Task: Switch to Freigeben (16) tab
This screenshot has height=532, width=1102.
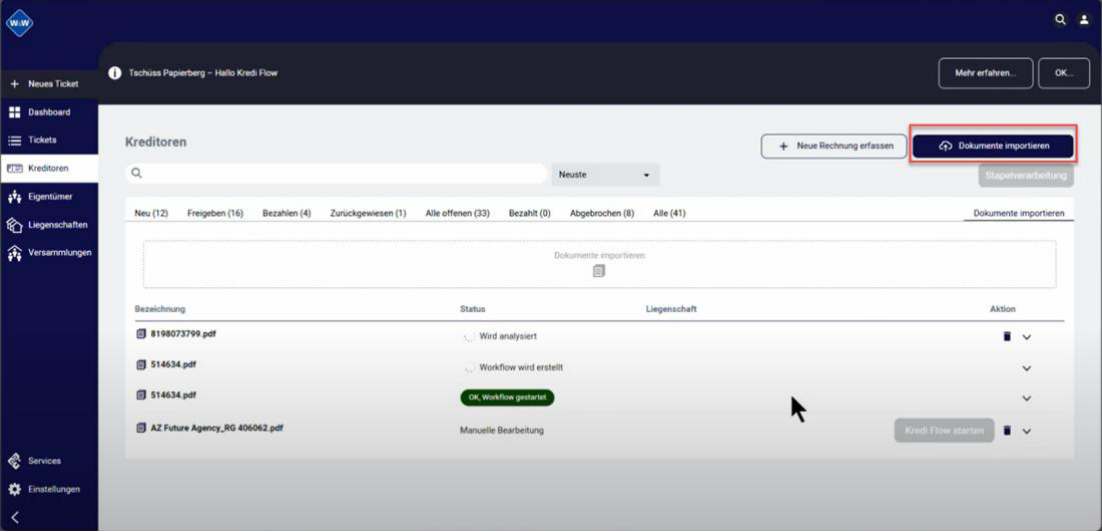Action: click(x=215, y=213)
